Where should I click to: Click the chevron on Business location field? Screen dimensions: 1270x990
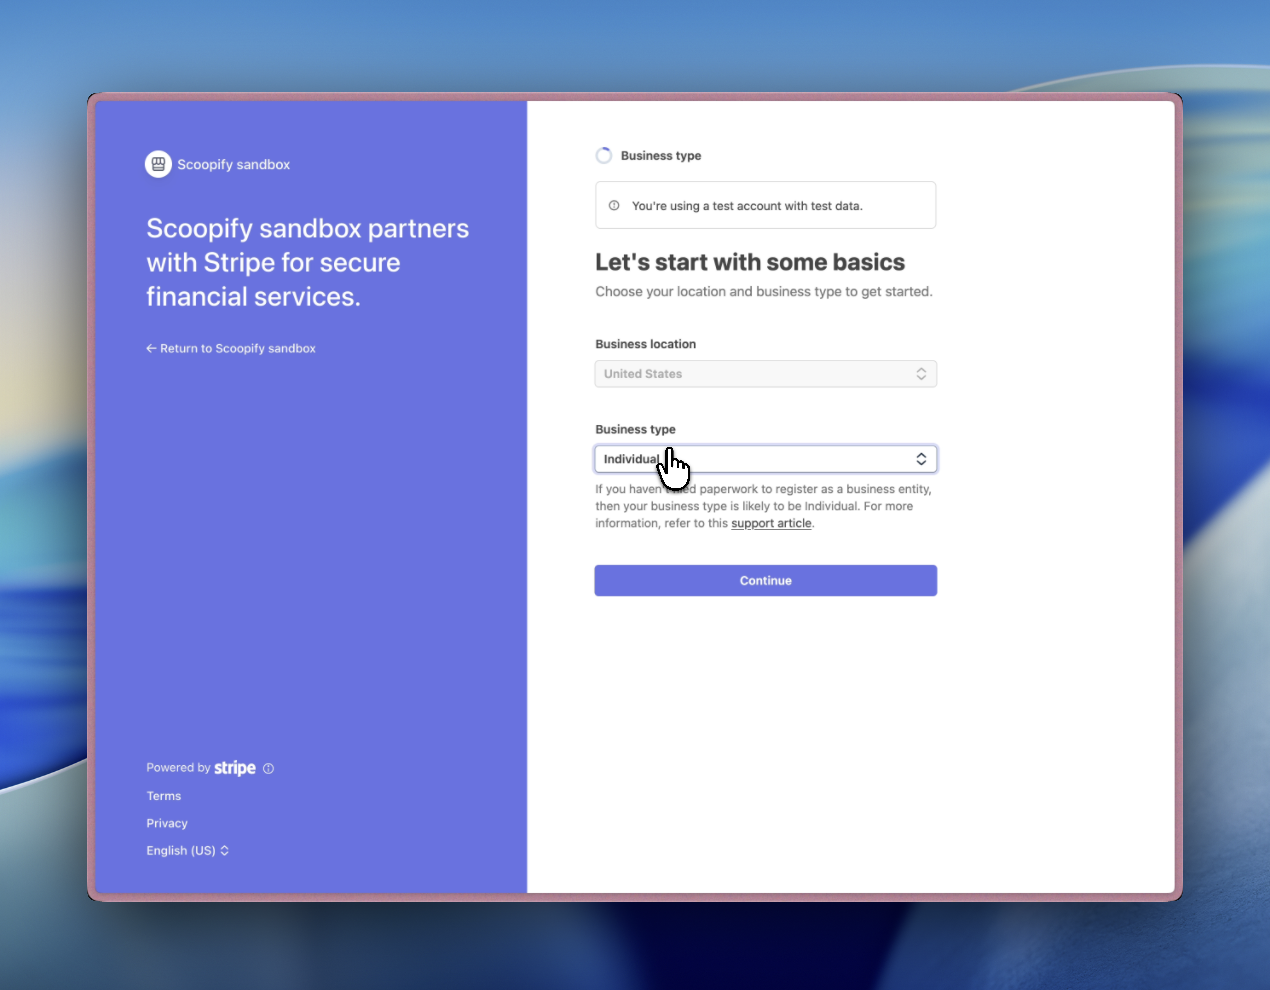point(921,373)
